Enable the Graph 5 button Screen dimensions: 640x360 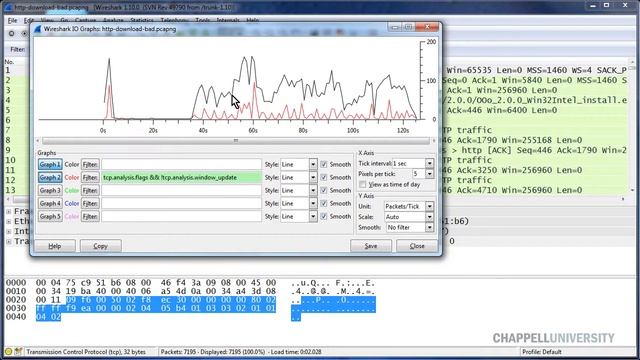click(x=50, y=216)
